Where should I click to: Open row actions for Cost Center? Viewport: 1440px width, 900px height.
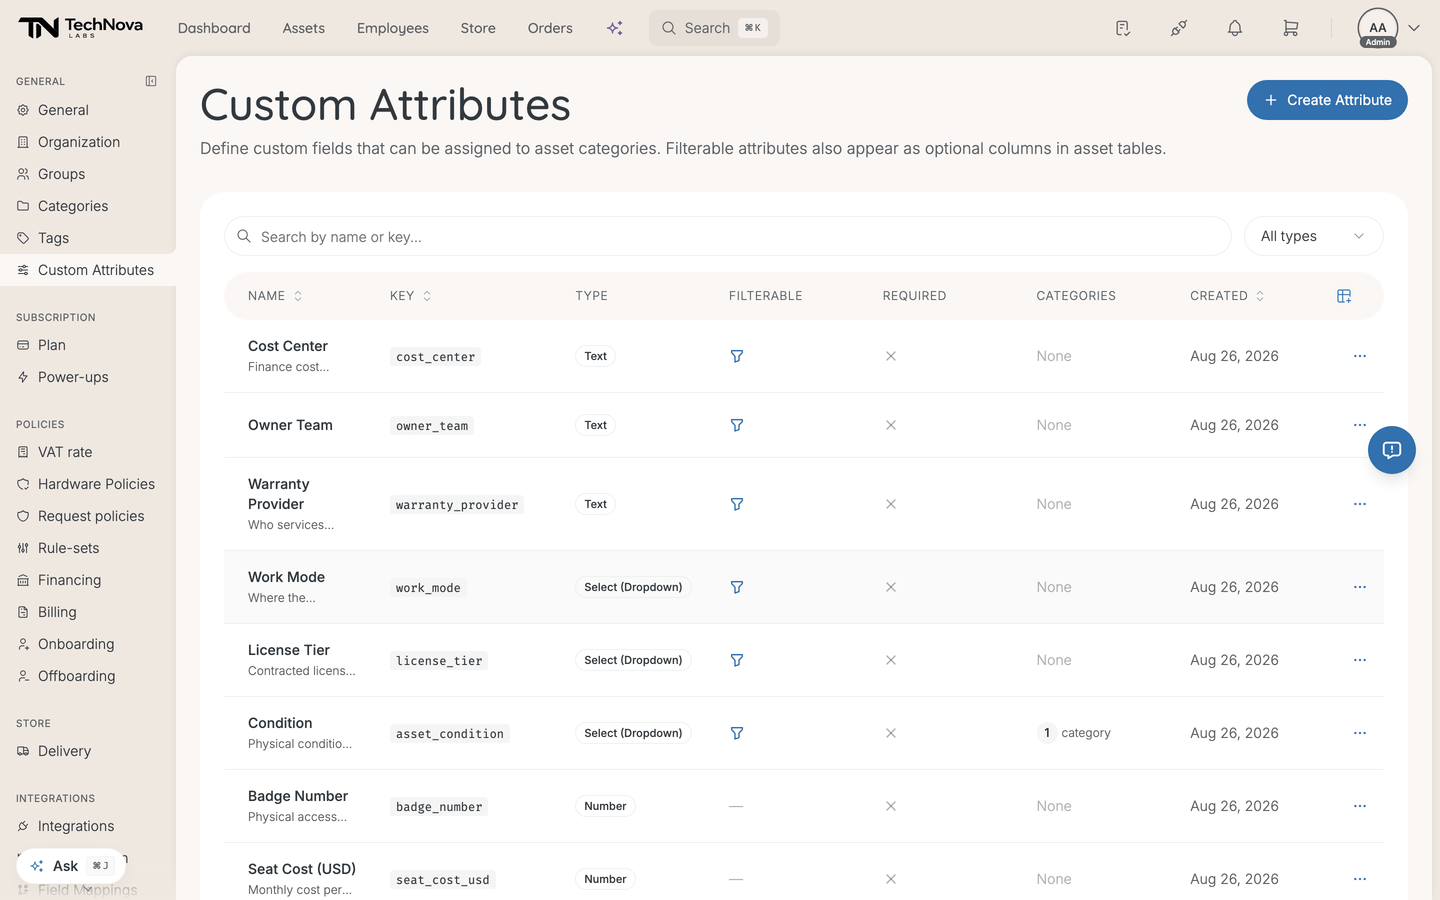[1360, 356]
